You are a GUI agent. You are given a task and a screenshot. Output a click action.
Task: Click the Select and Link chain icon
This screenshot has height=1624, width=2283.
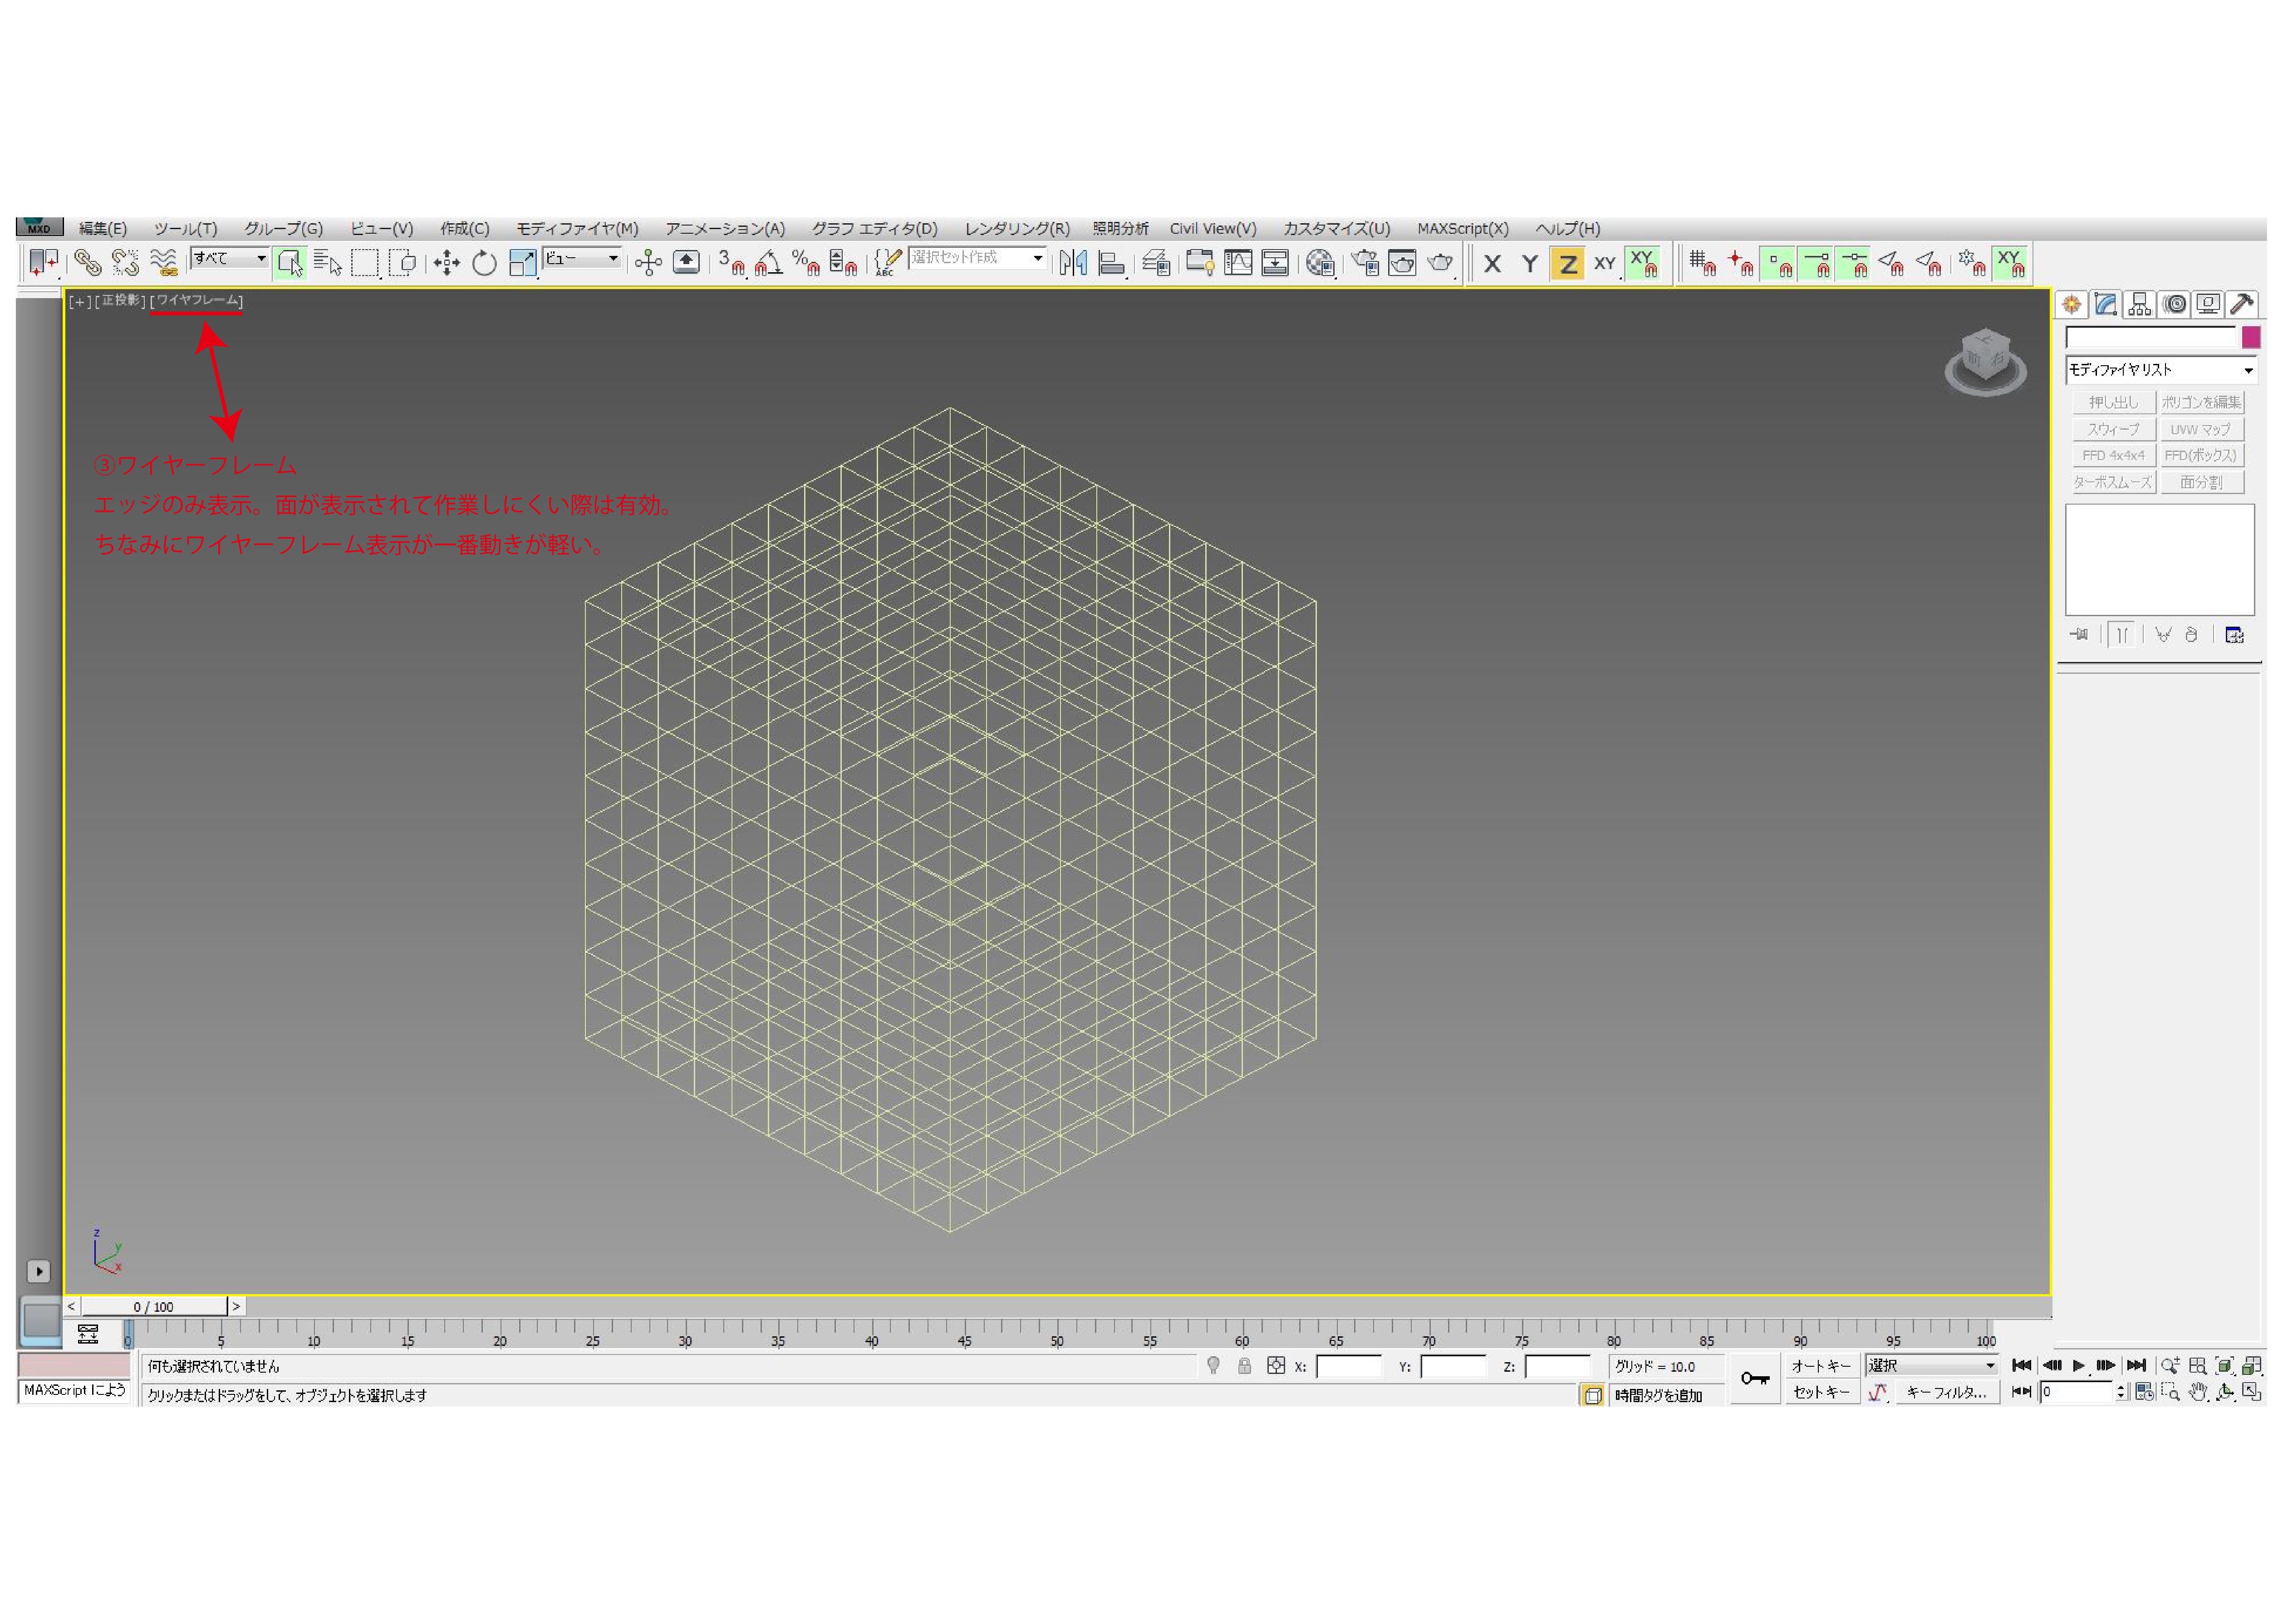87,263
